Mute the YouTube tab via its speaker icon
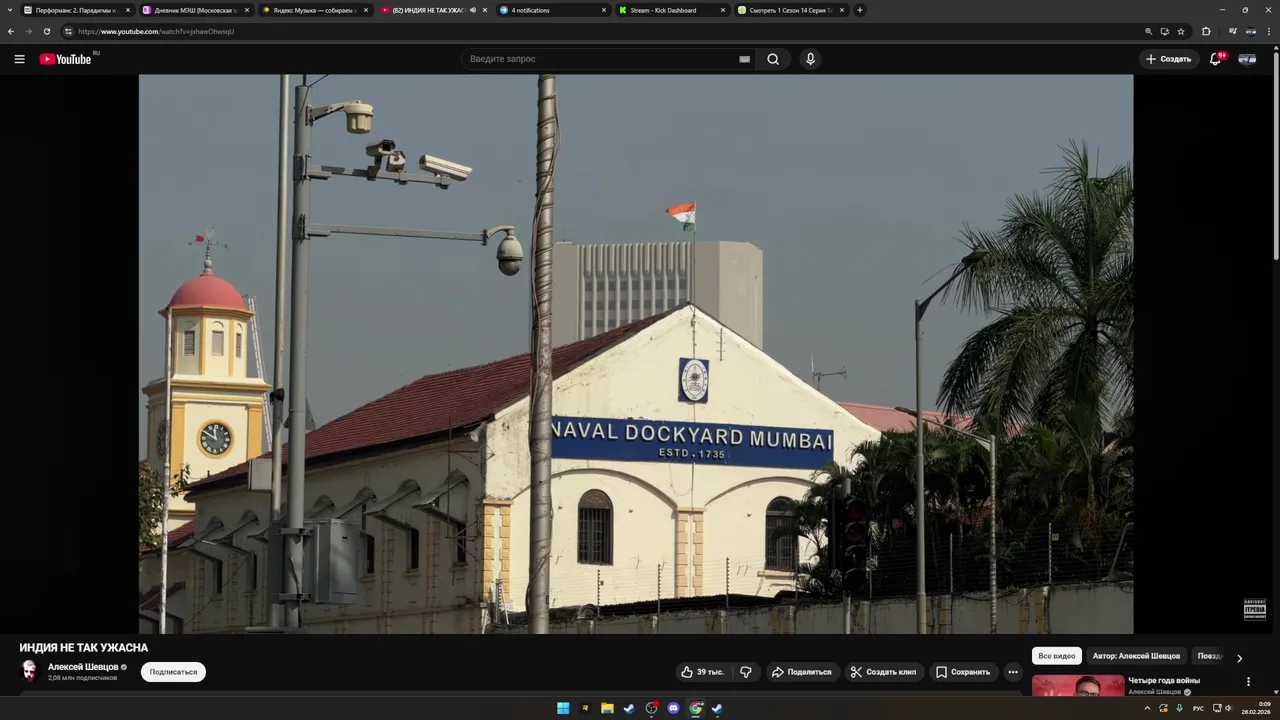1280x720 pixels. (473, 10)
